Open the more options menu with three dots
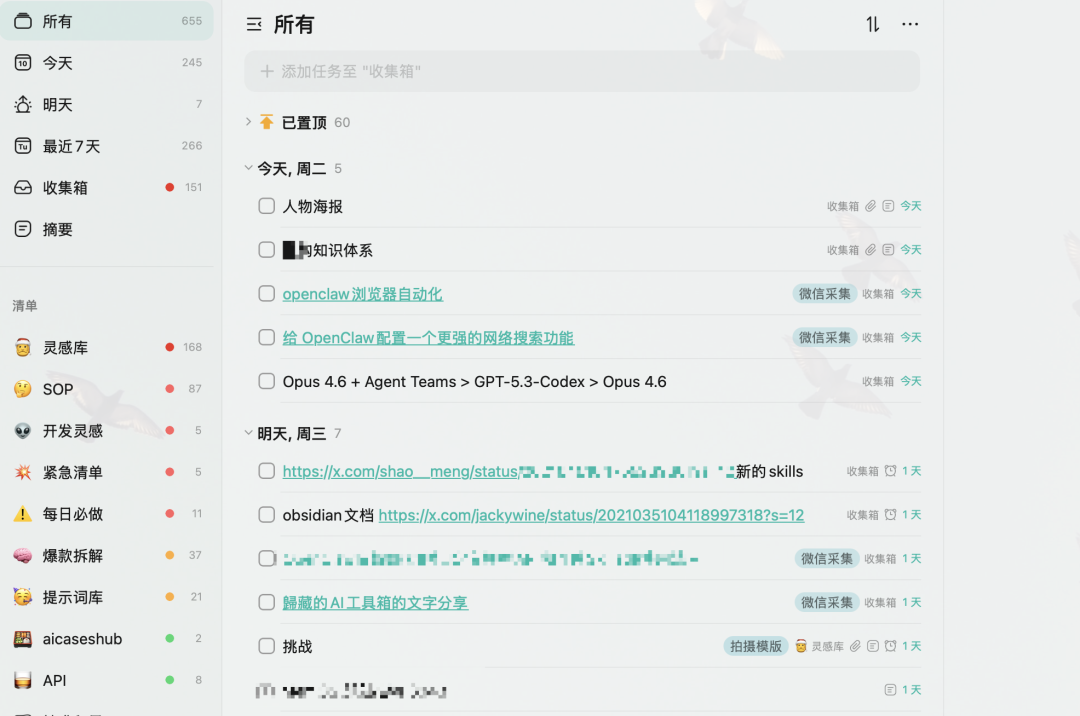The height and width of the screenshot is (716, 1080). point(910,24)
